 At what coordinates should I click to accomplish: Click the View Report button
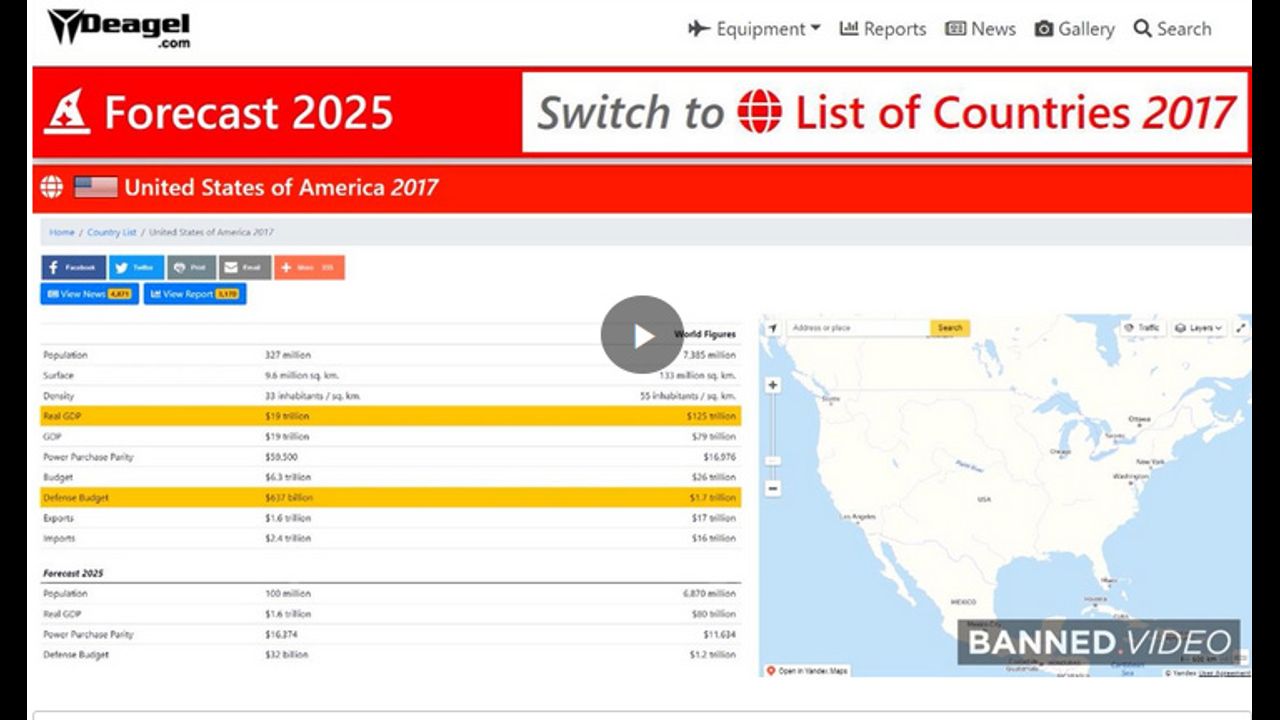[x=194, y=294]
